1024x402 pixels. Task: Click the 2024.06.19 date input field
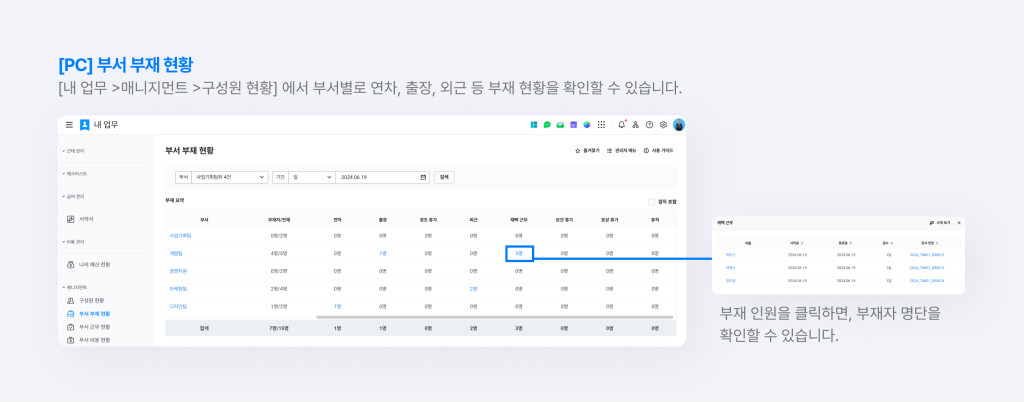coord(383,177)
